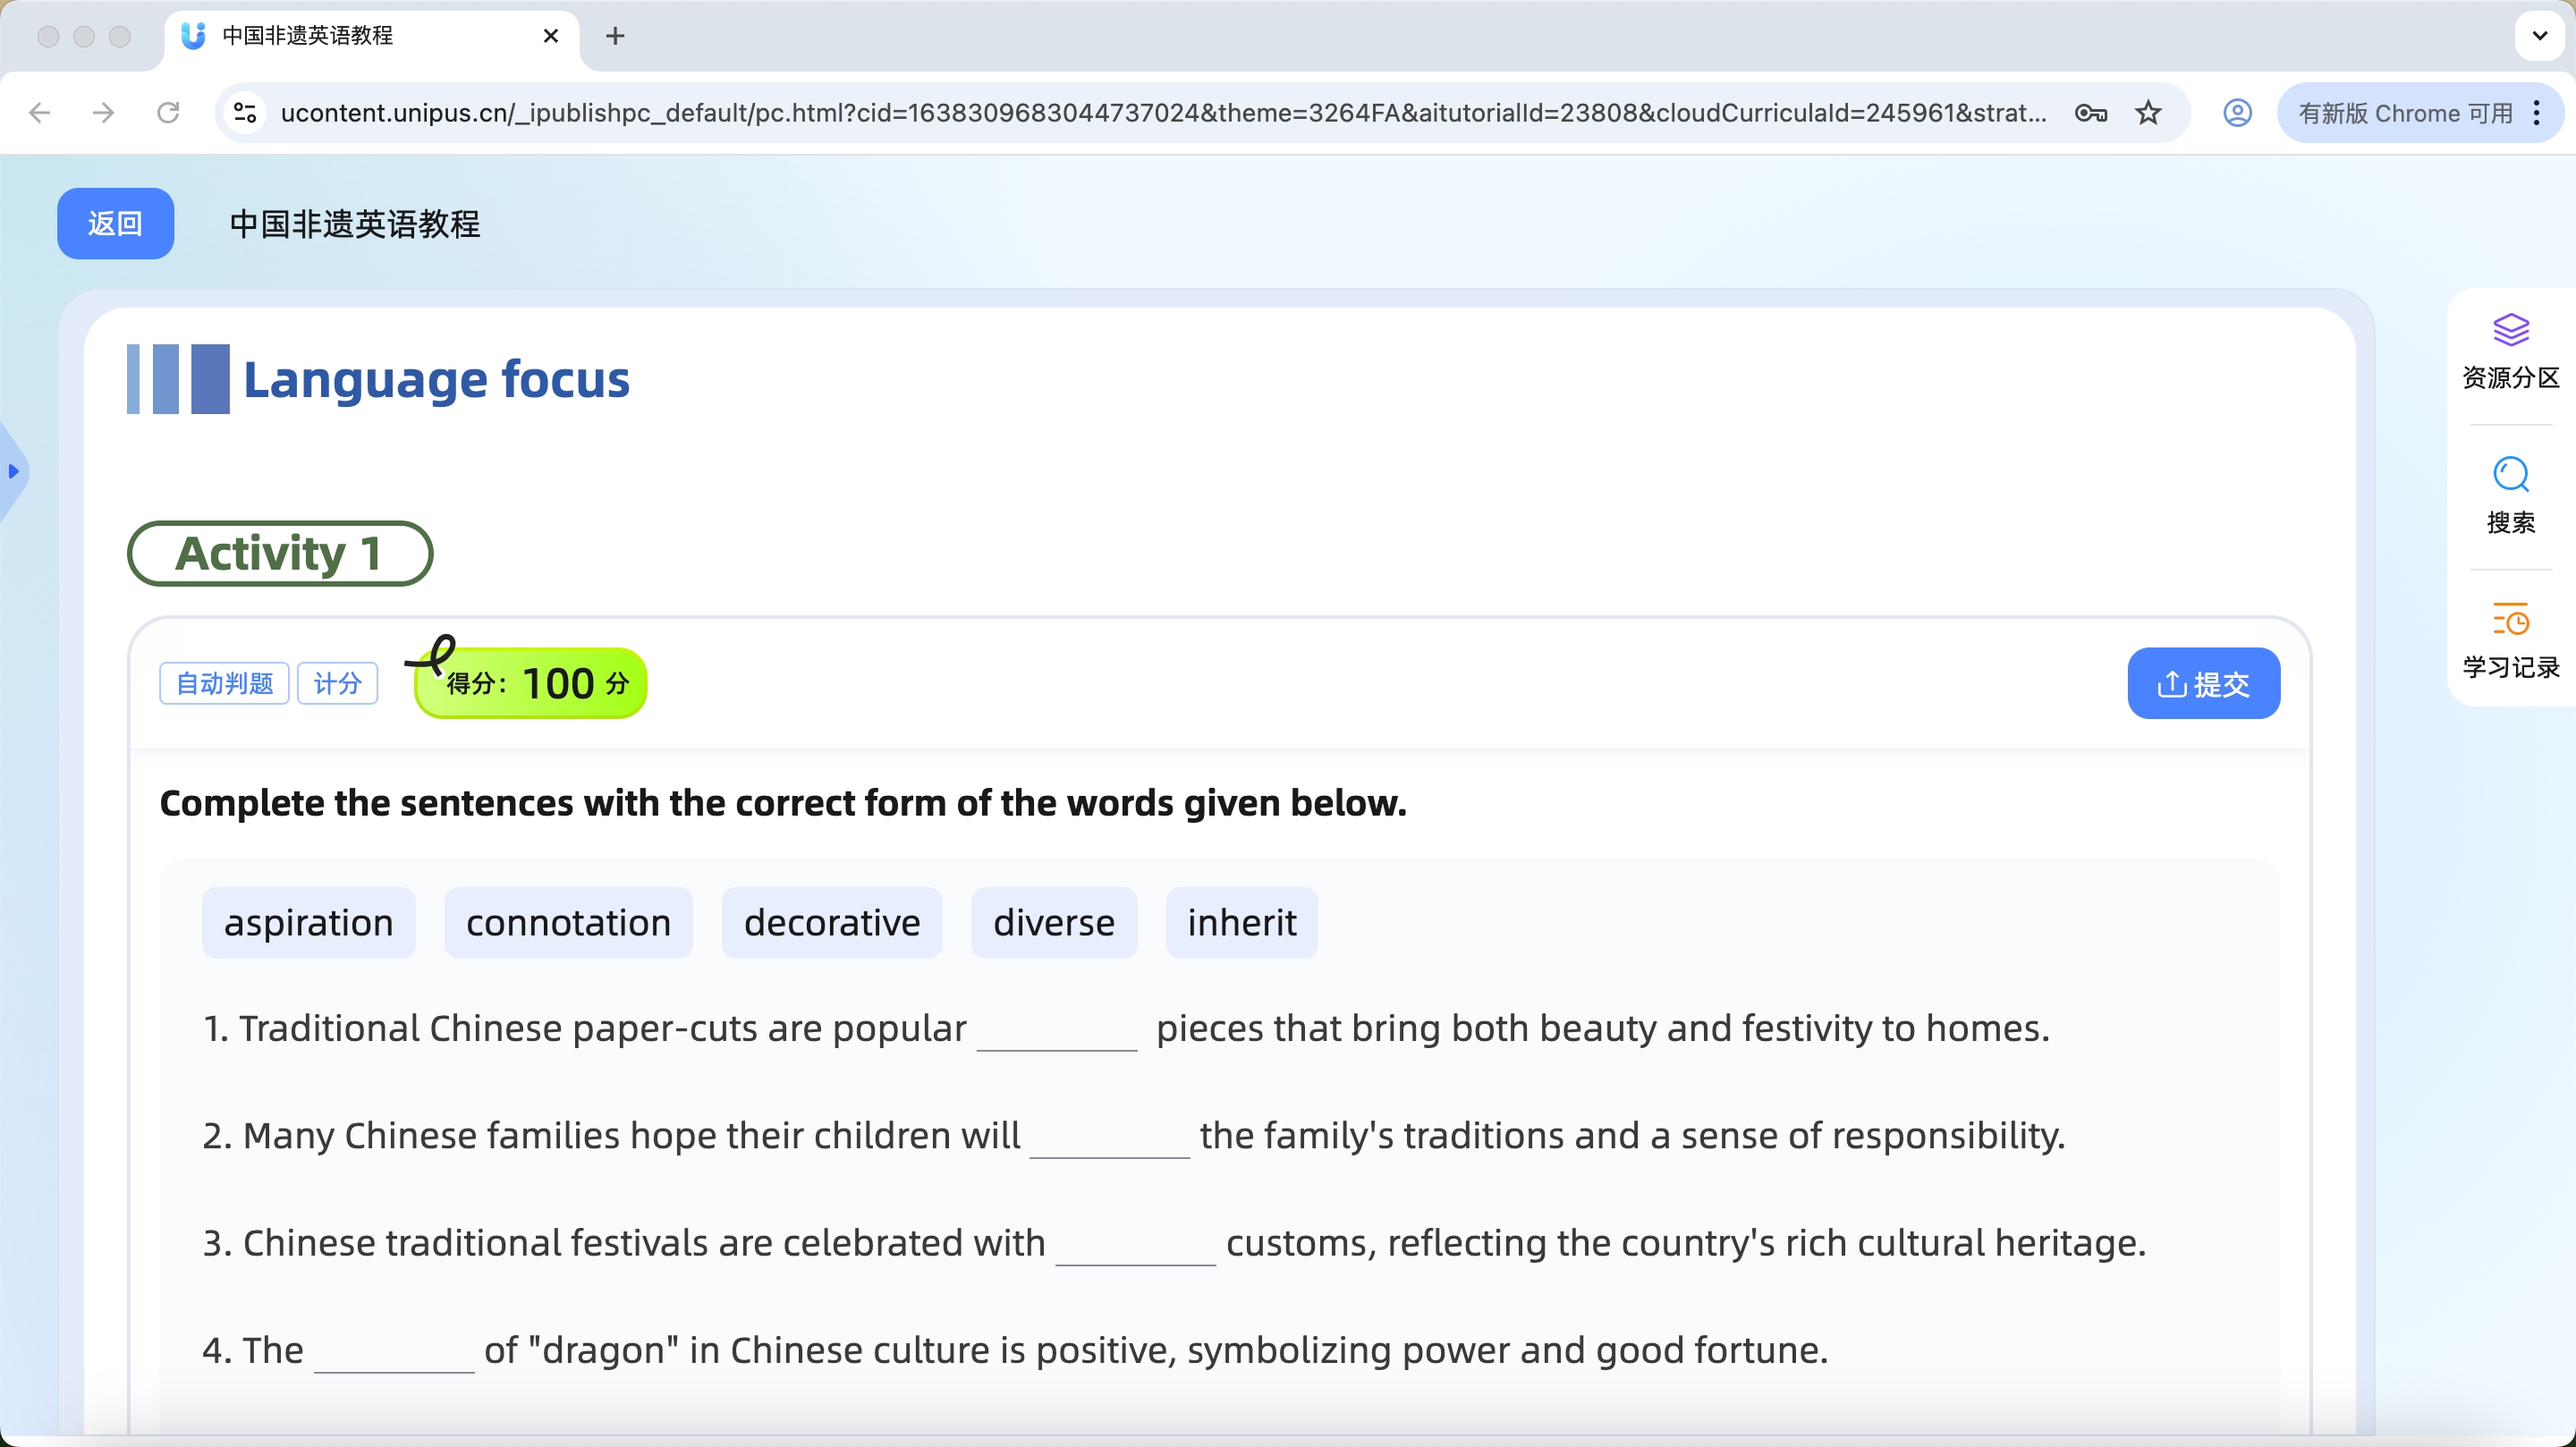Screen dimensions: 2576x1447
Task: Submit answers with 提交 button
Action: pyautogui.click(x=2203, y=684)
